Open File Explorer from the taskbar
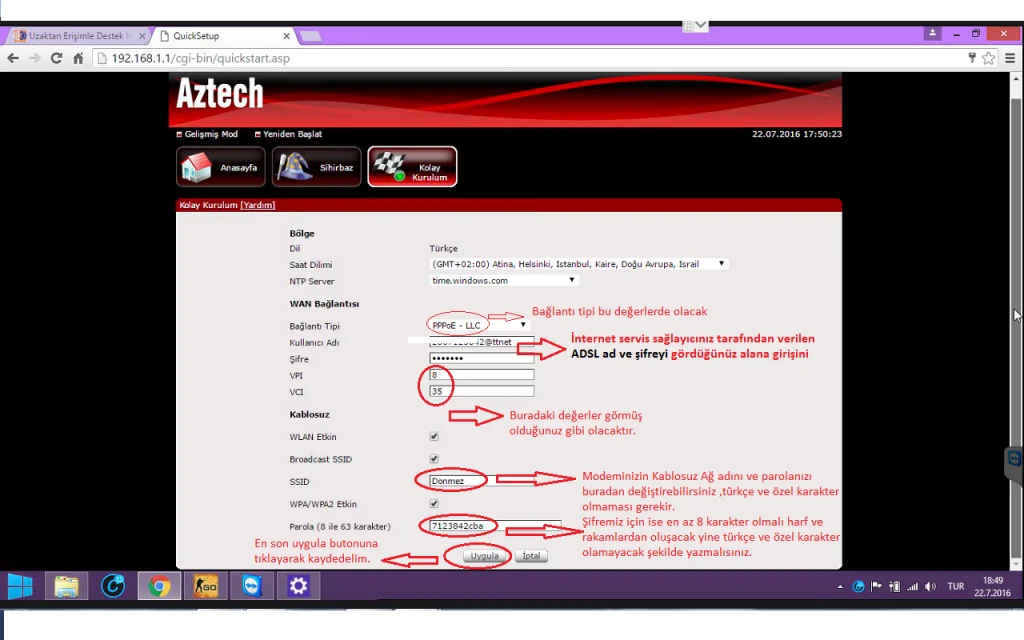The image size is (1024, 640). click(x=67, y=586)
